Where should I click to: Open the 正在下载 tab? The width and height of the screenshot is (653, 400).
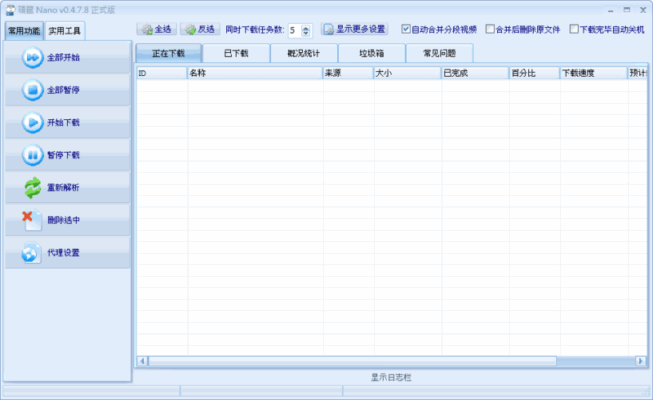coord(168,53)
